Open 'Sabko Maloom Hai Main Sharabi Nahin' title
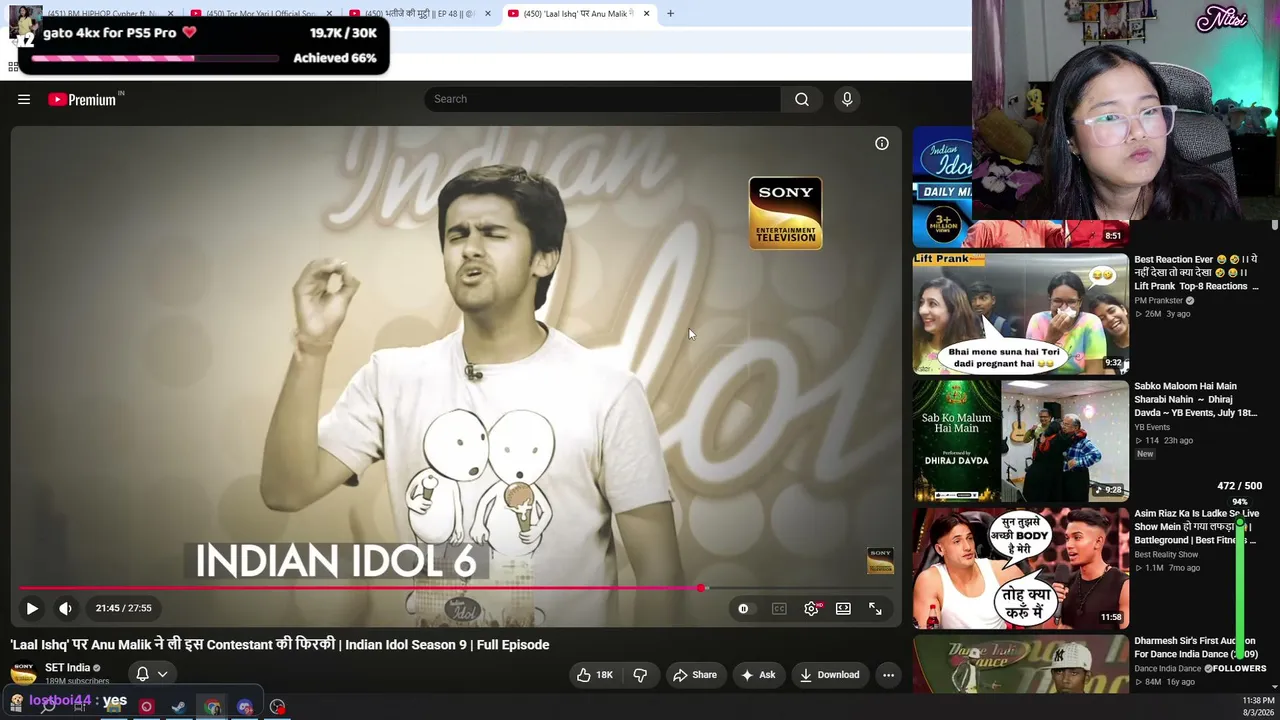 click(1196, 399)
